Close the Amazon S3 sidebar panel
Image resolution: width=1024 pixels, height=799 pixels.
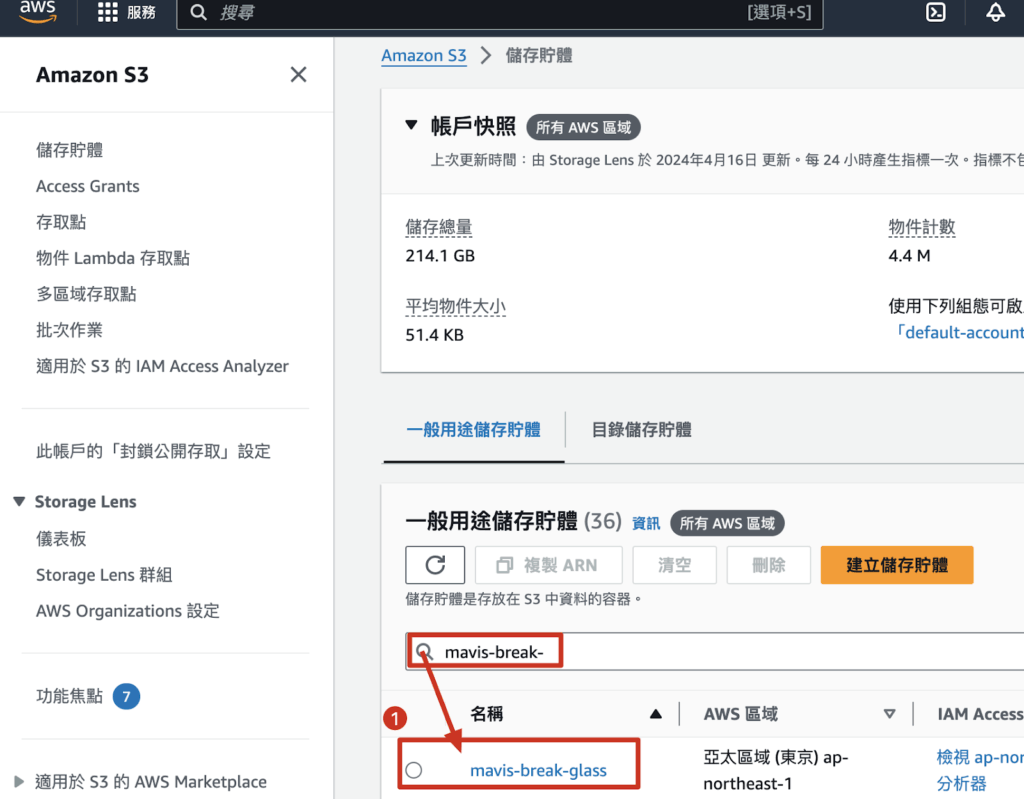point(298,75)
